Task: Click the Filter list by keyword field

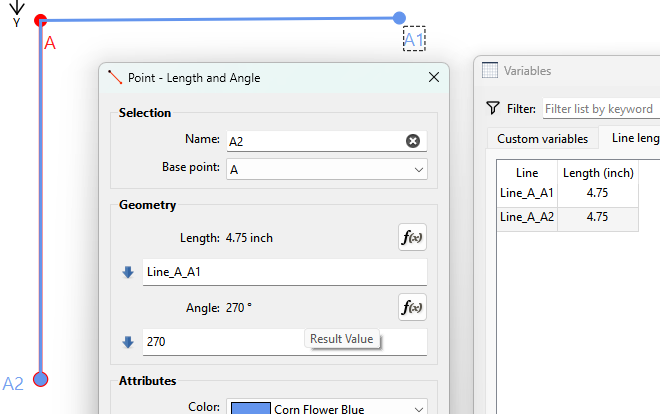Action: (x=600, y=108)
